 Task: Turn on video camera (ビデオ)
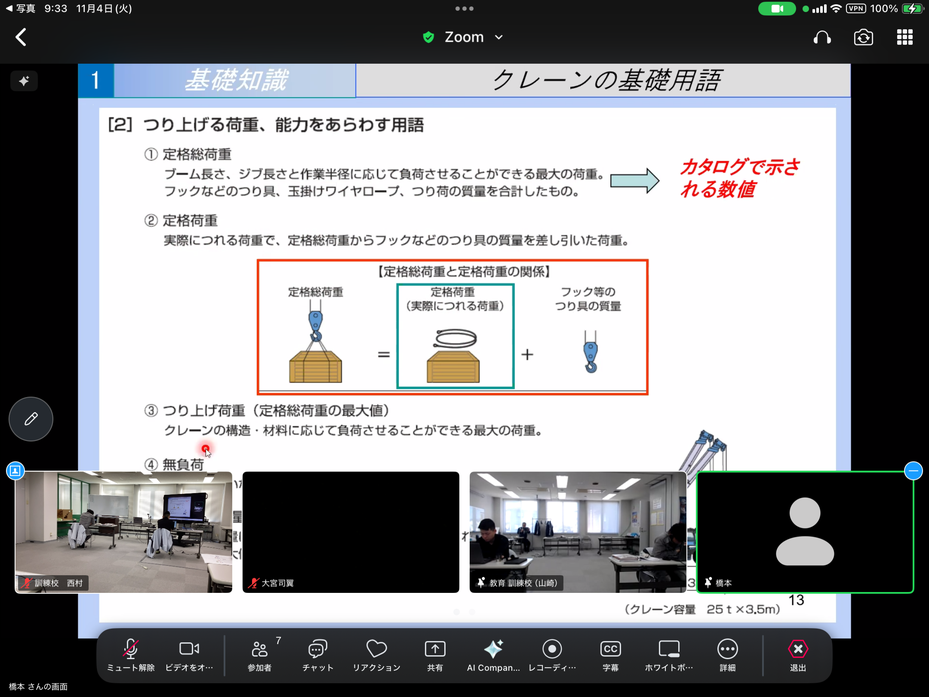pyautogui.click(x=189, y=655)
